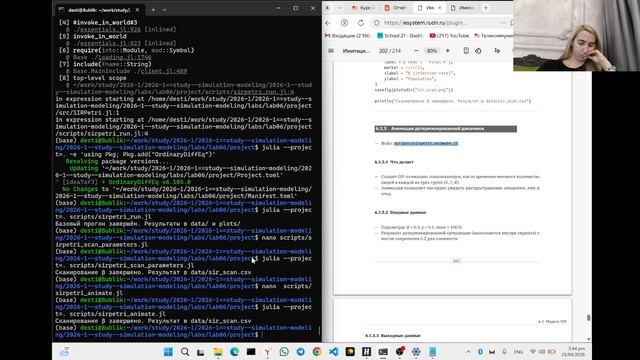Zoom in the PDF with plus button
This screenshot has width=640, height=360.
(448, 51)
